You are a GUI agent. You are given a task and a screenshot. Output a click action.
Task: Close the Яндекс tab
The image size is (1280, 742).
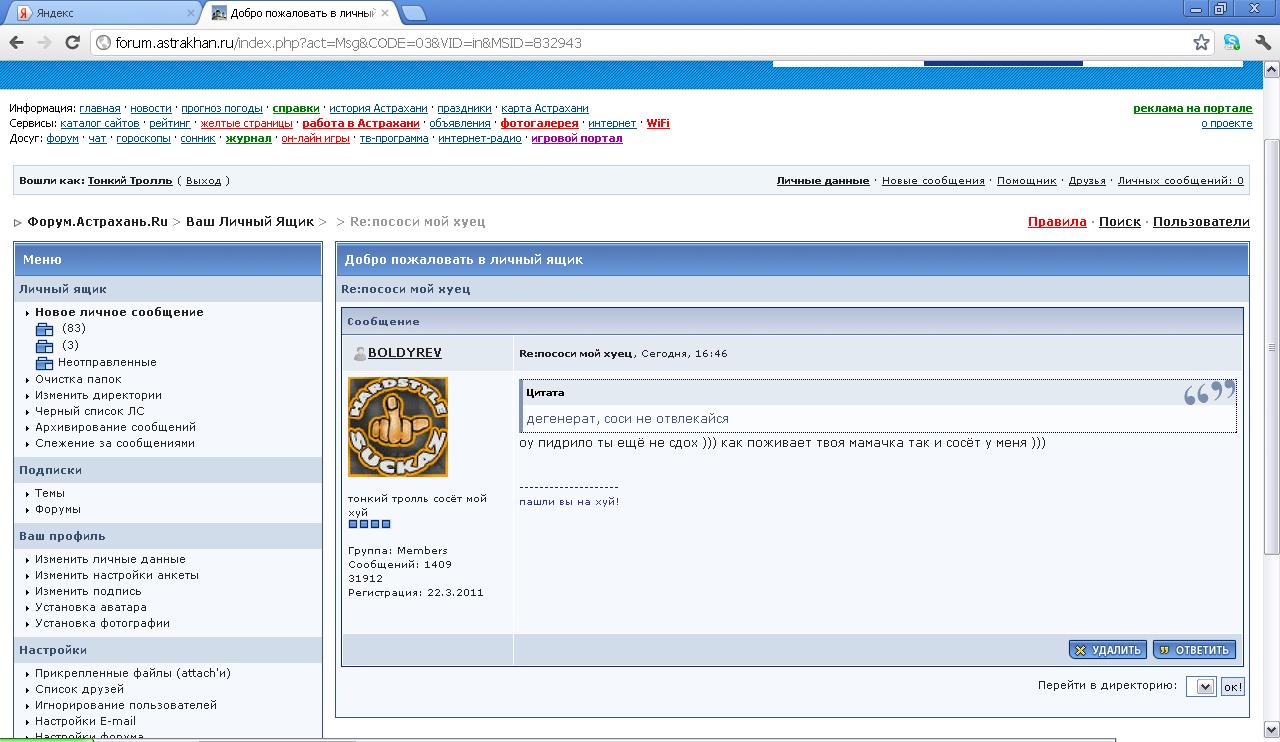[x=190, y=13]
